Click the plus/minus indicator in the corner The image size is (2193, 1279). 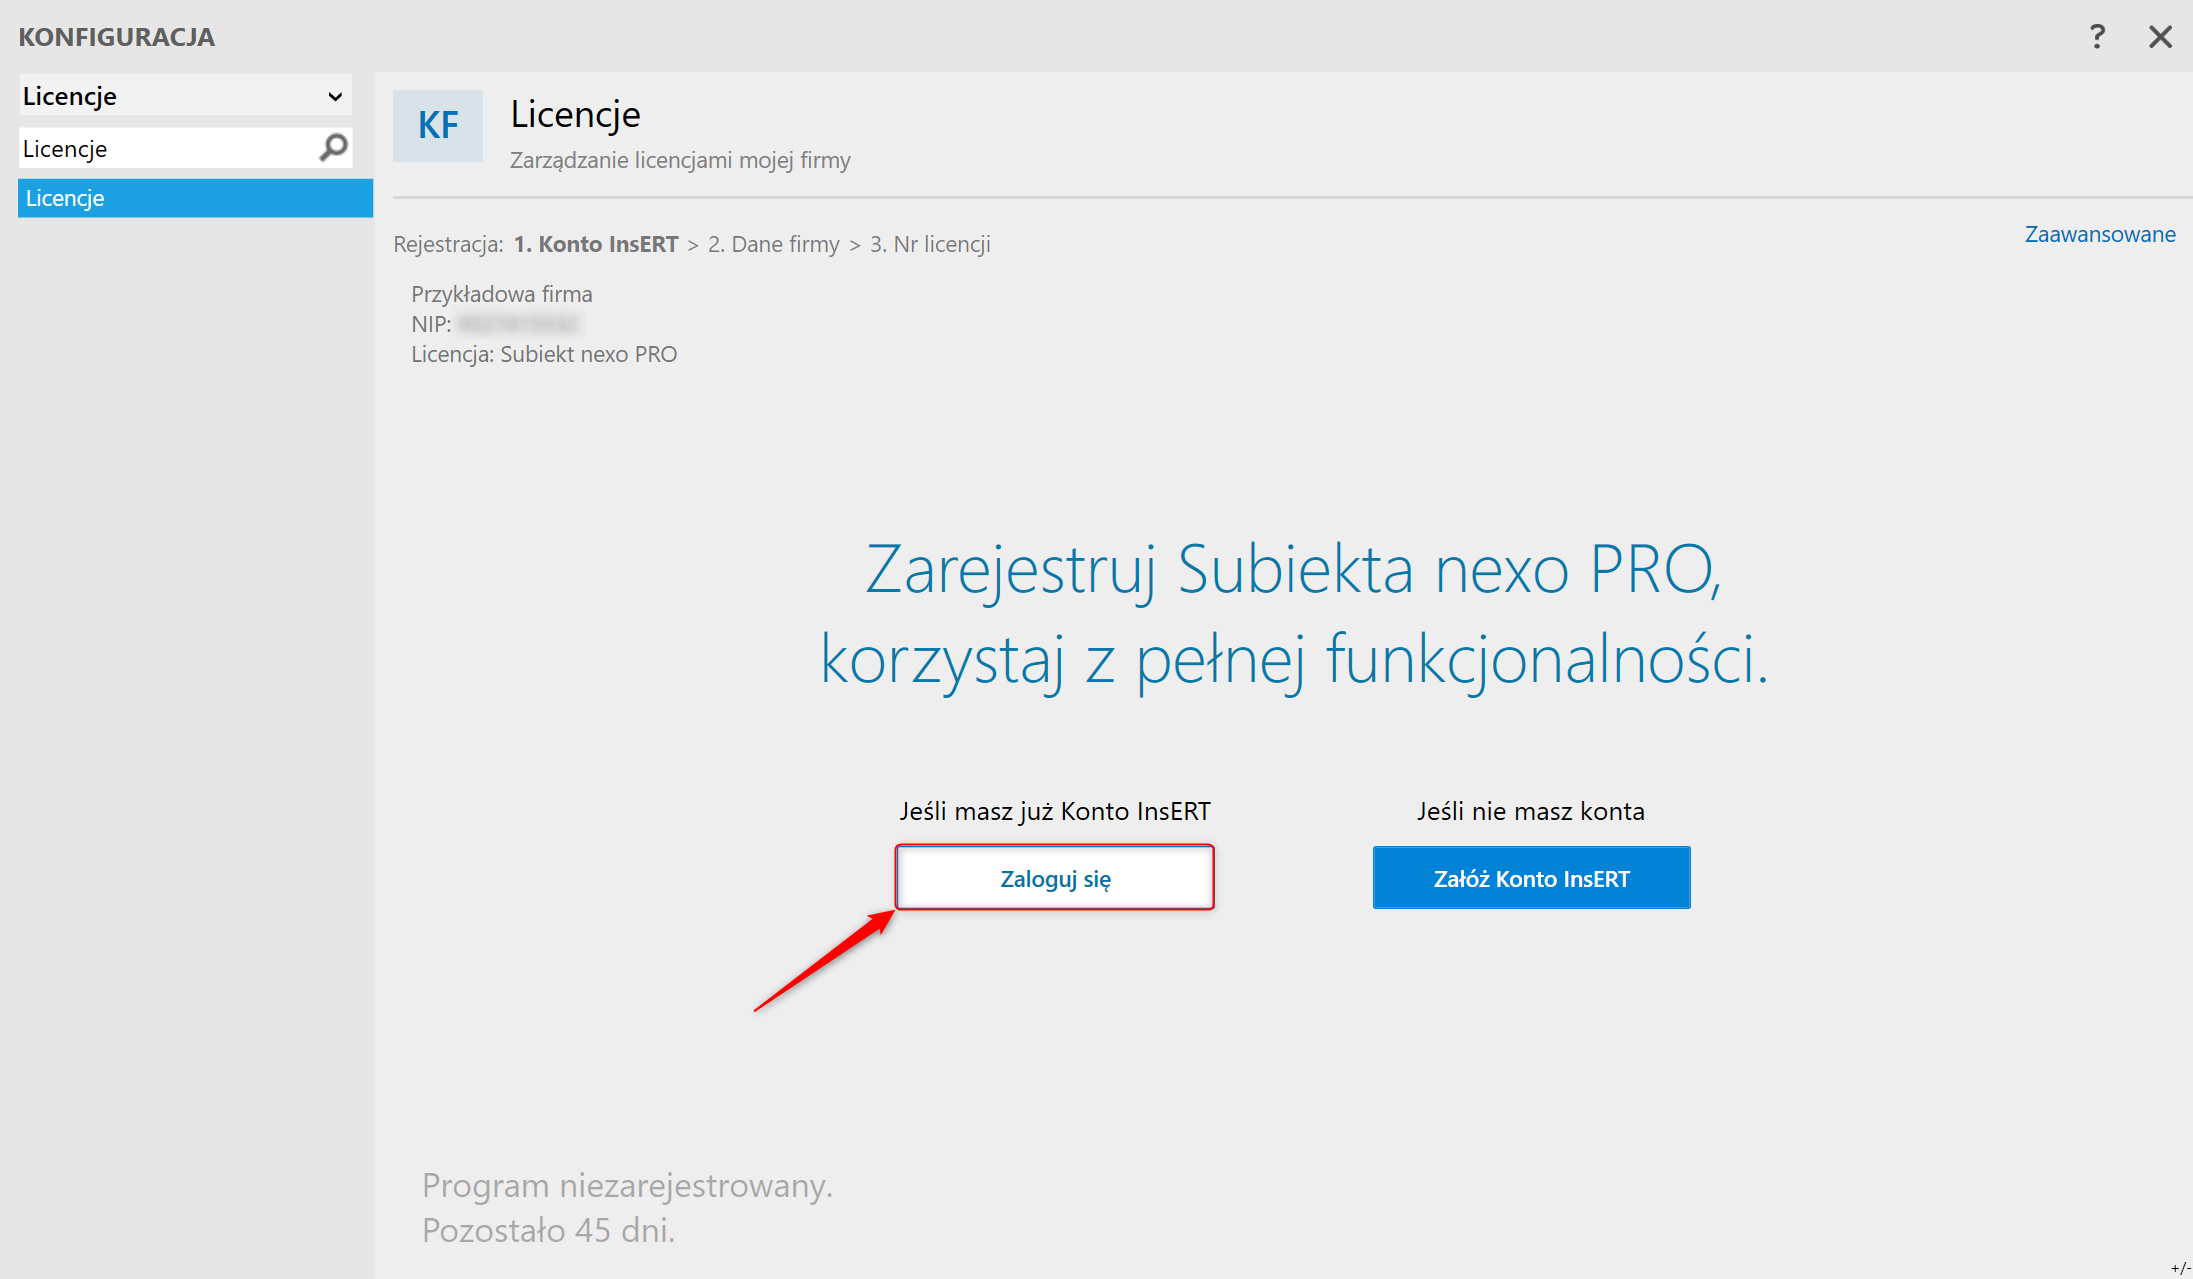coord(2180,1268)
